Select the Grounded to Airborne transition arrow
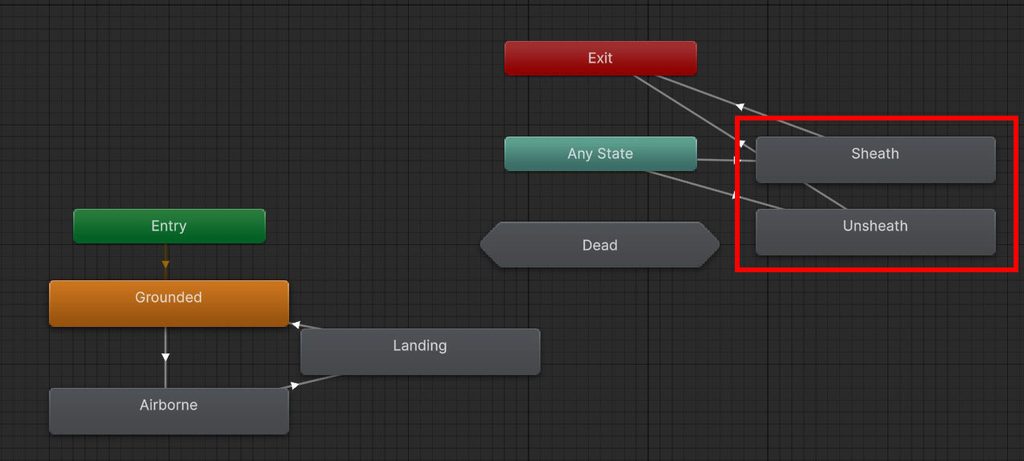This screenshot has width=1024, height=461. (x=165, y=357)
